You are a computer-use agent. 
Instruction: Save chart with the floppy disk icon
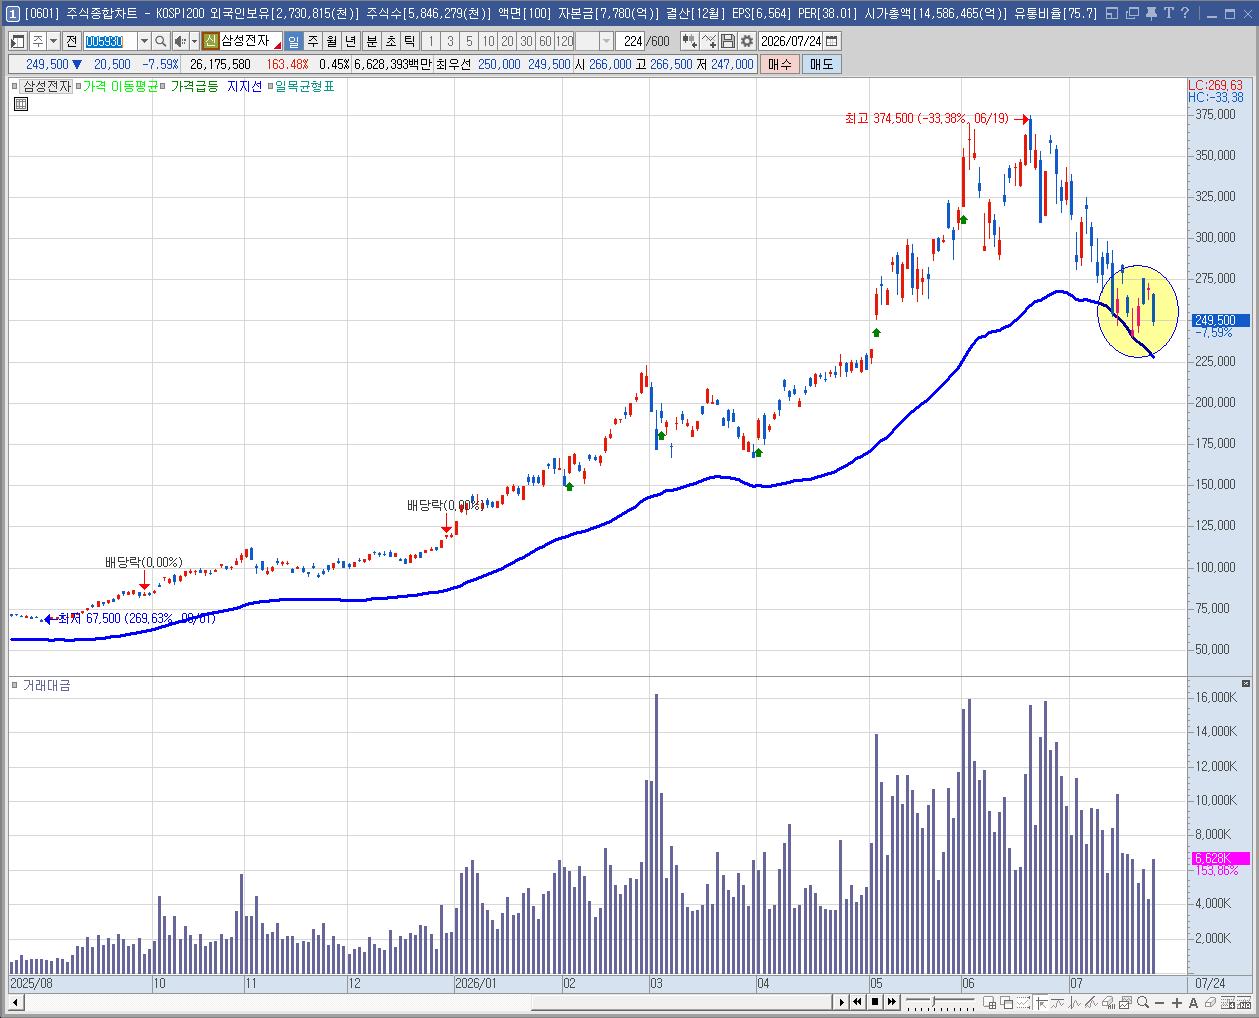pos(728,41)
